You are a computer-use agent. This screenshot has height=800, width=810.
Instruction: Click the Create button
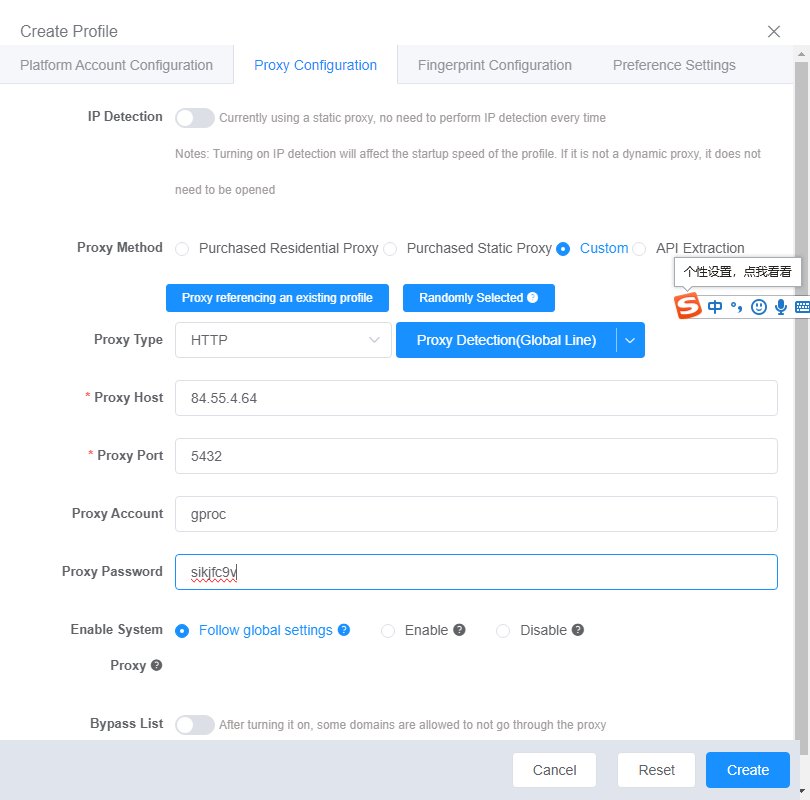[x=747, y=770]
